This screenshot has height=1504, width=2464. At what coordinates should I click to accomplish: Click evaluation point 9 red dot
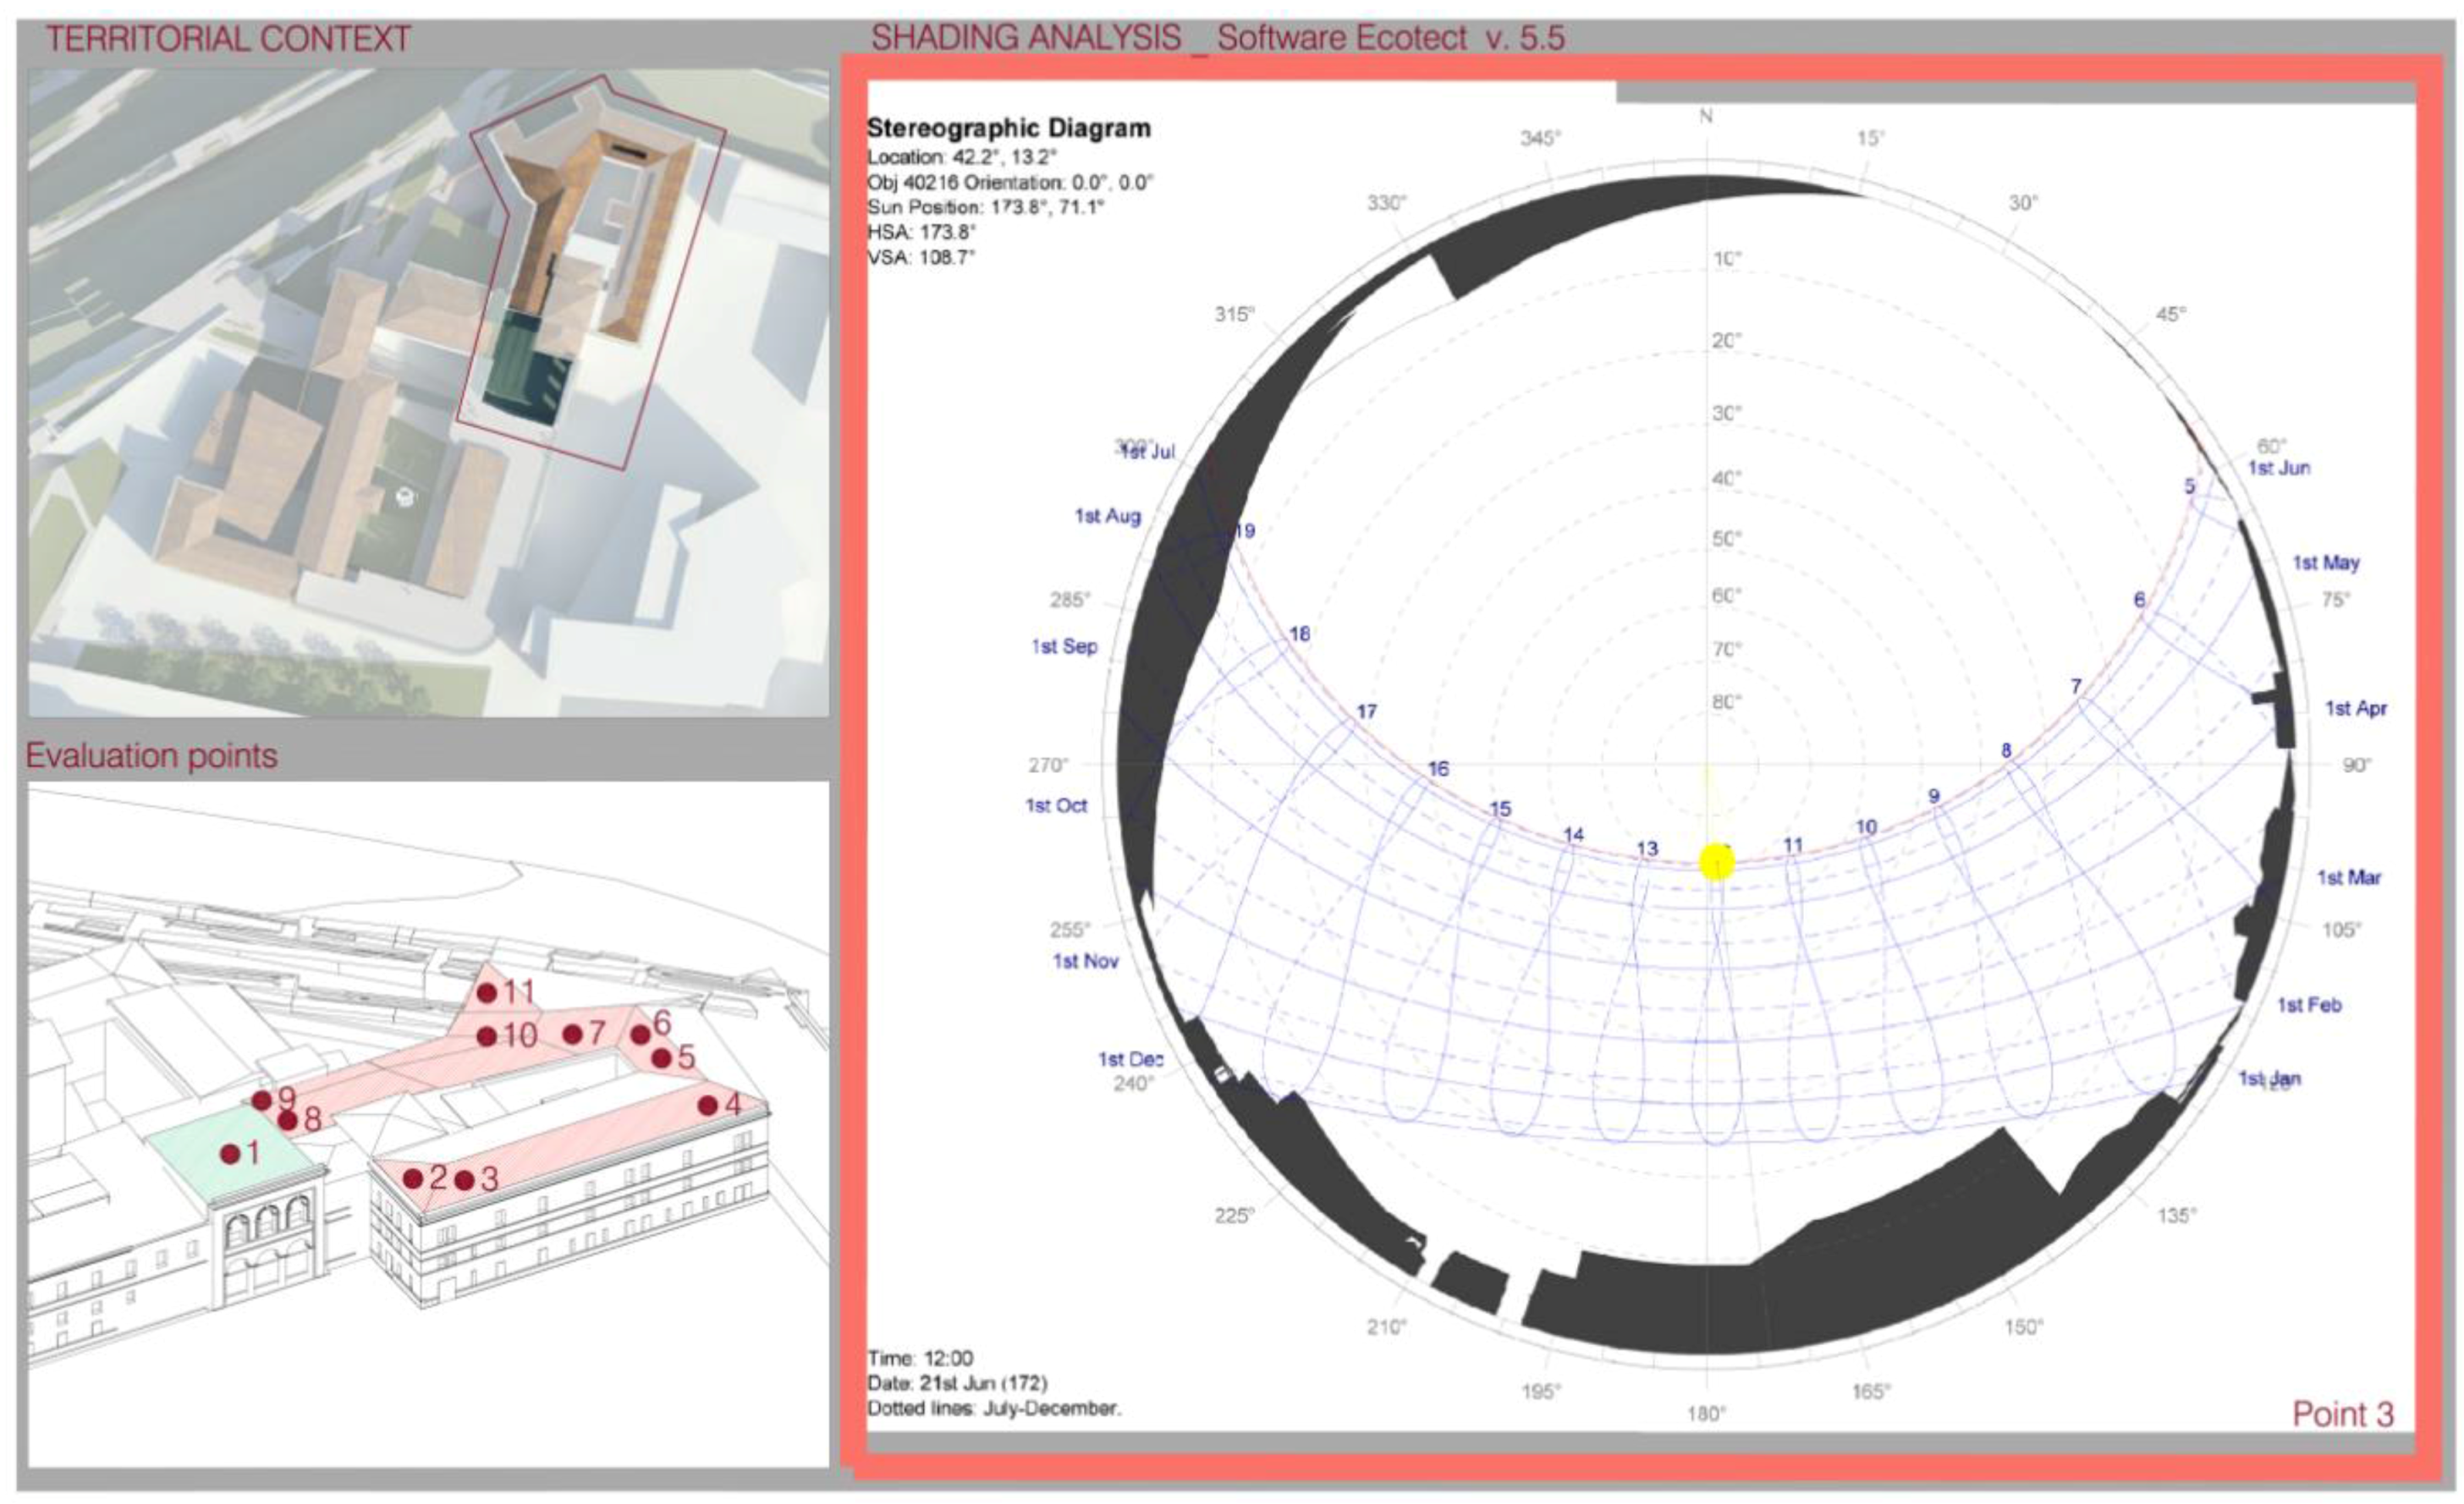click(x=262, y=1100)
